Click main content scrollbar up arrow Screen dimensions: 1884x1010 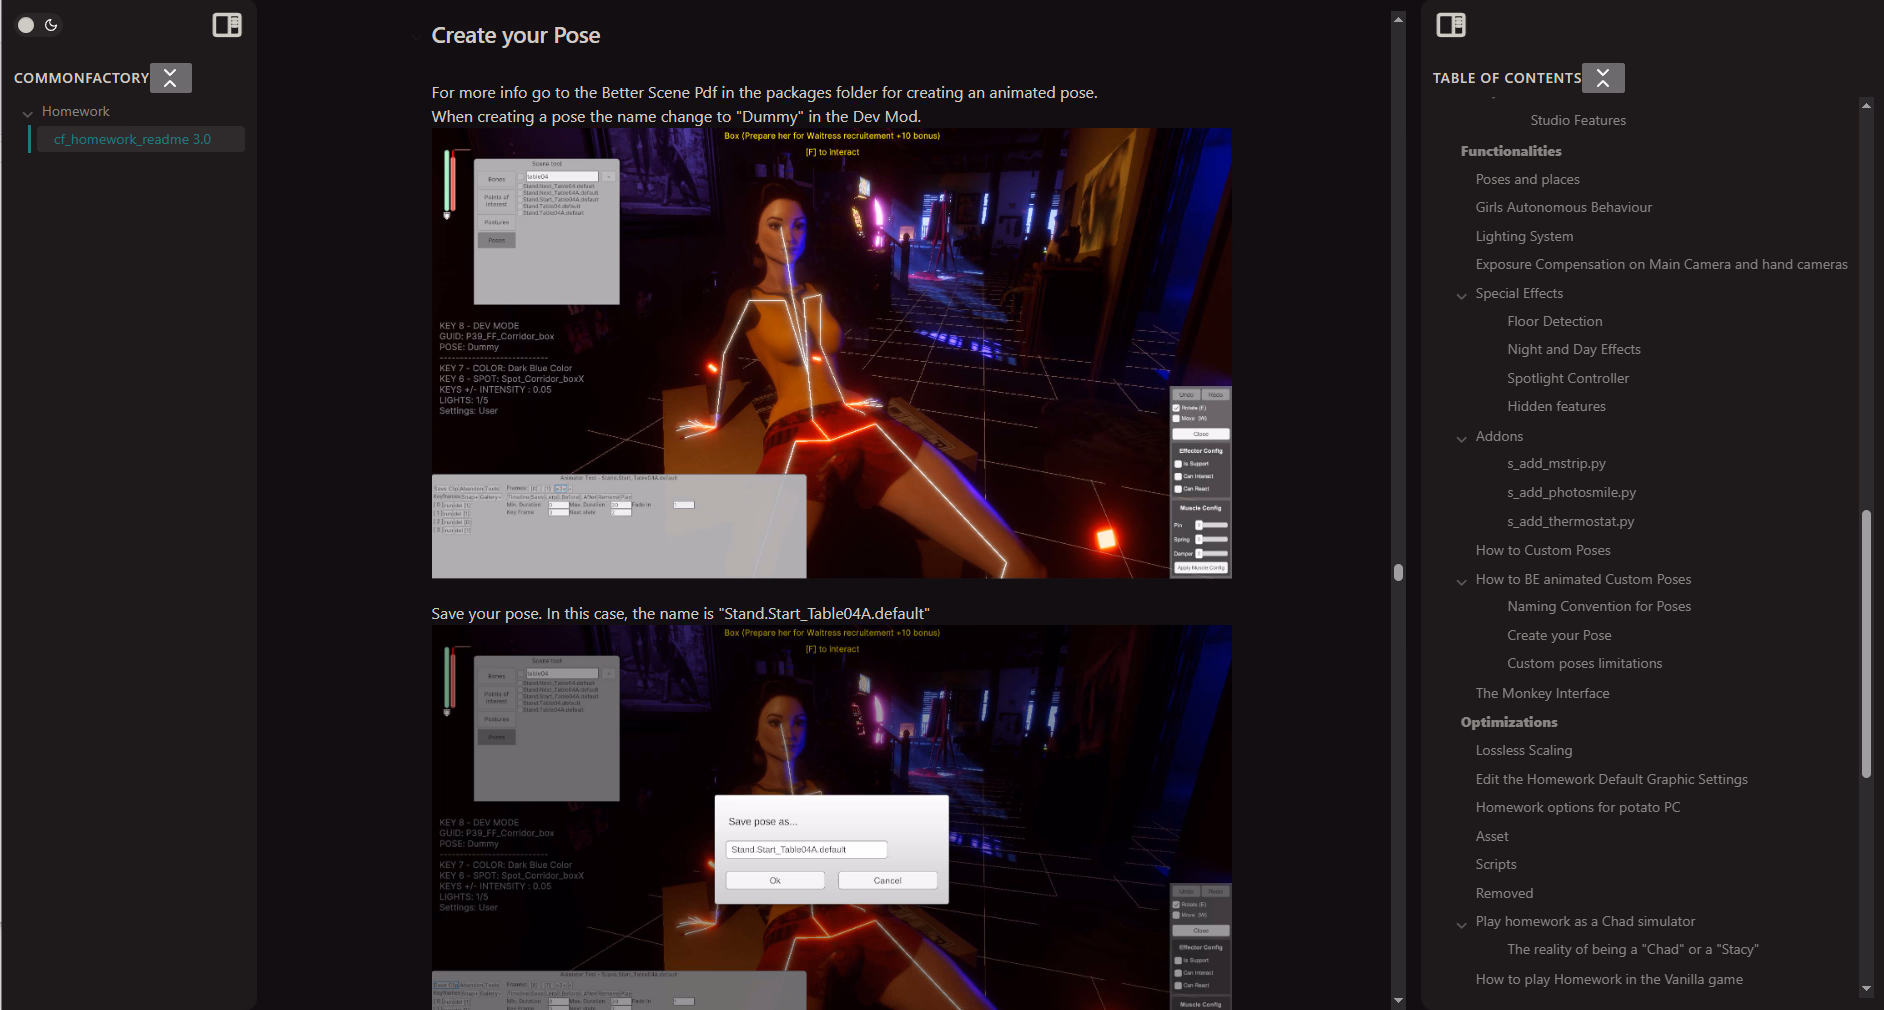coord(1398,19)
